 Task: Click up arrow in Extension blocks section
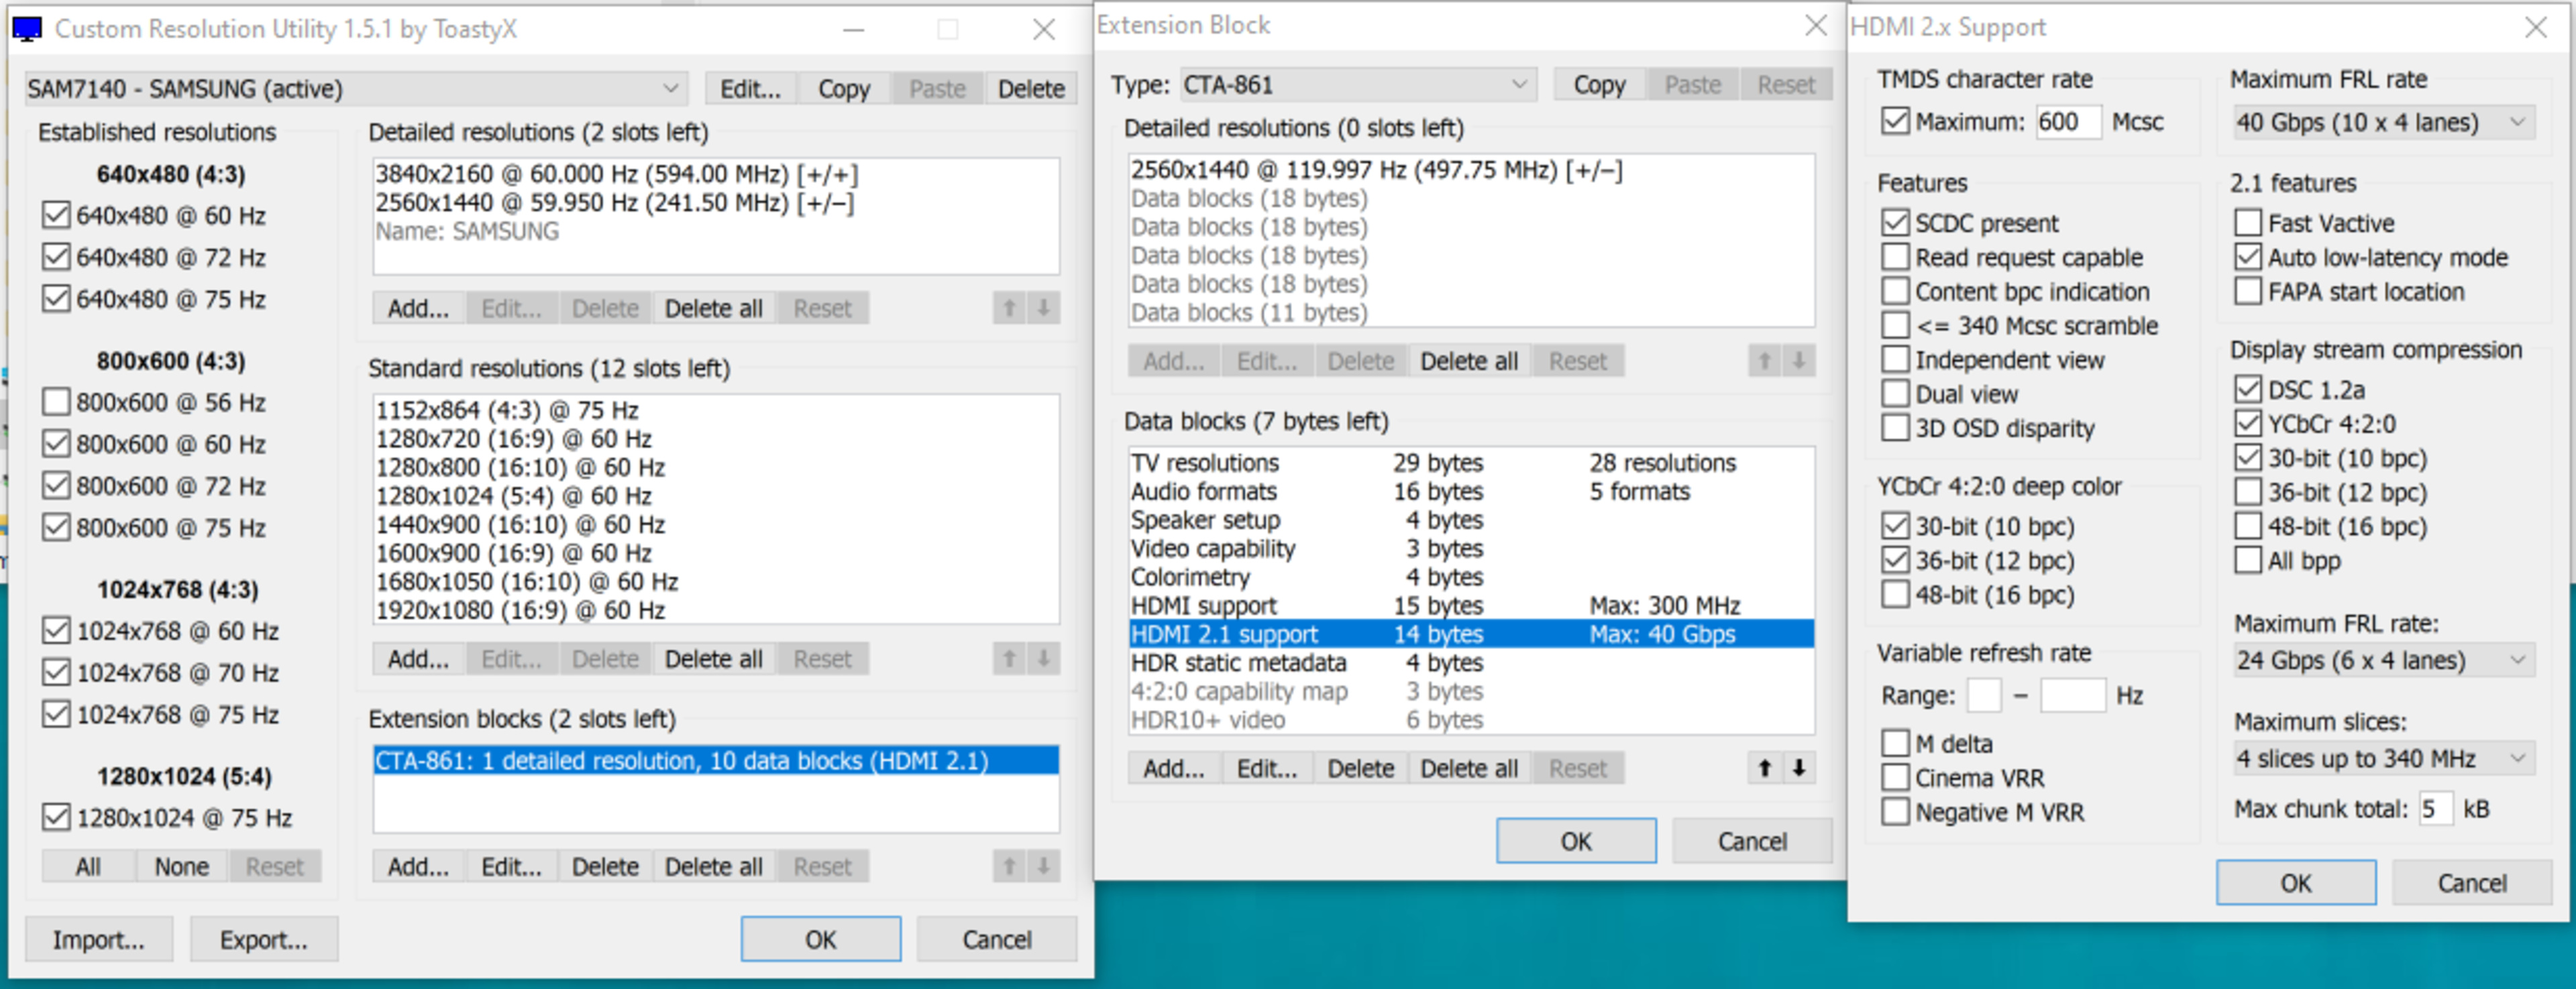coord(1009,866)
